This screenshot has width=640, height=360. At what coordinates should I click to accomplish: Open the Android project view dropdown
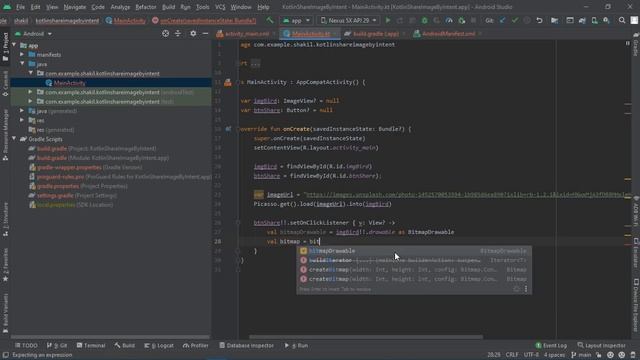(34, 33)
